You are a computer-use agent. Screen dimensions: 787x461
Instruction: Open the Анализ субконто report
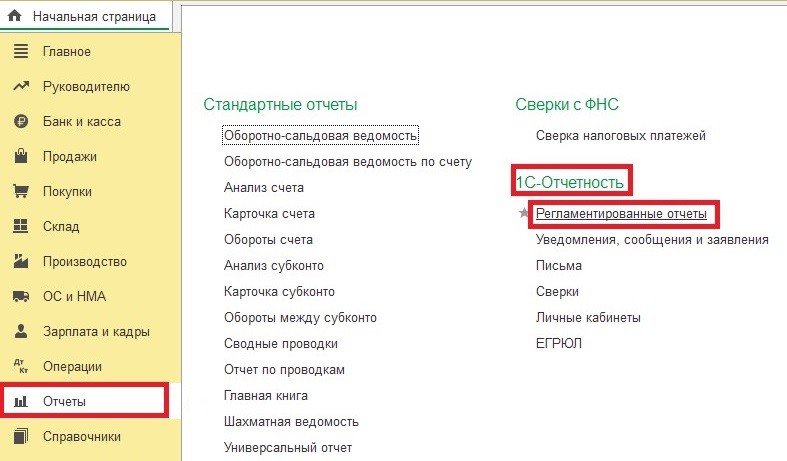[274, 266]
